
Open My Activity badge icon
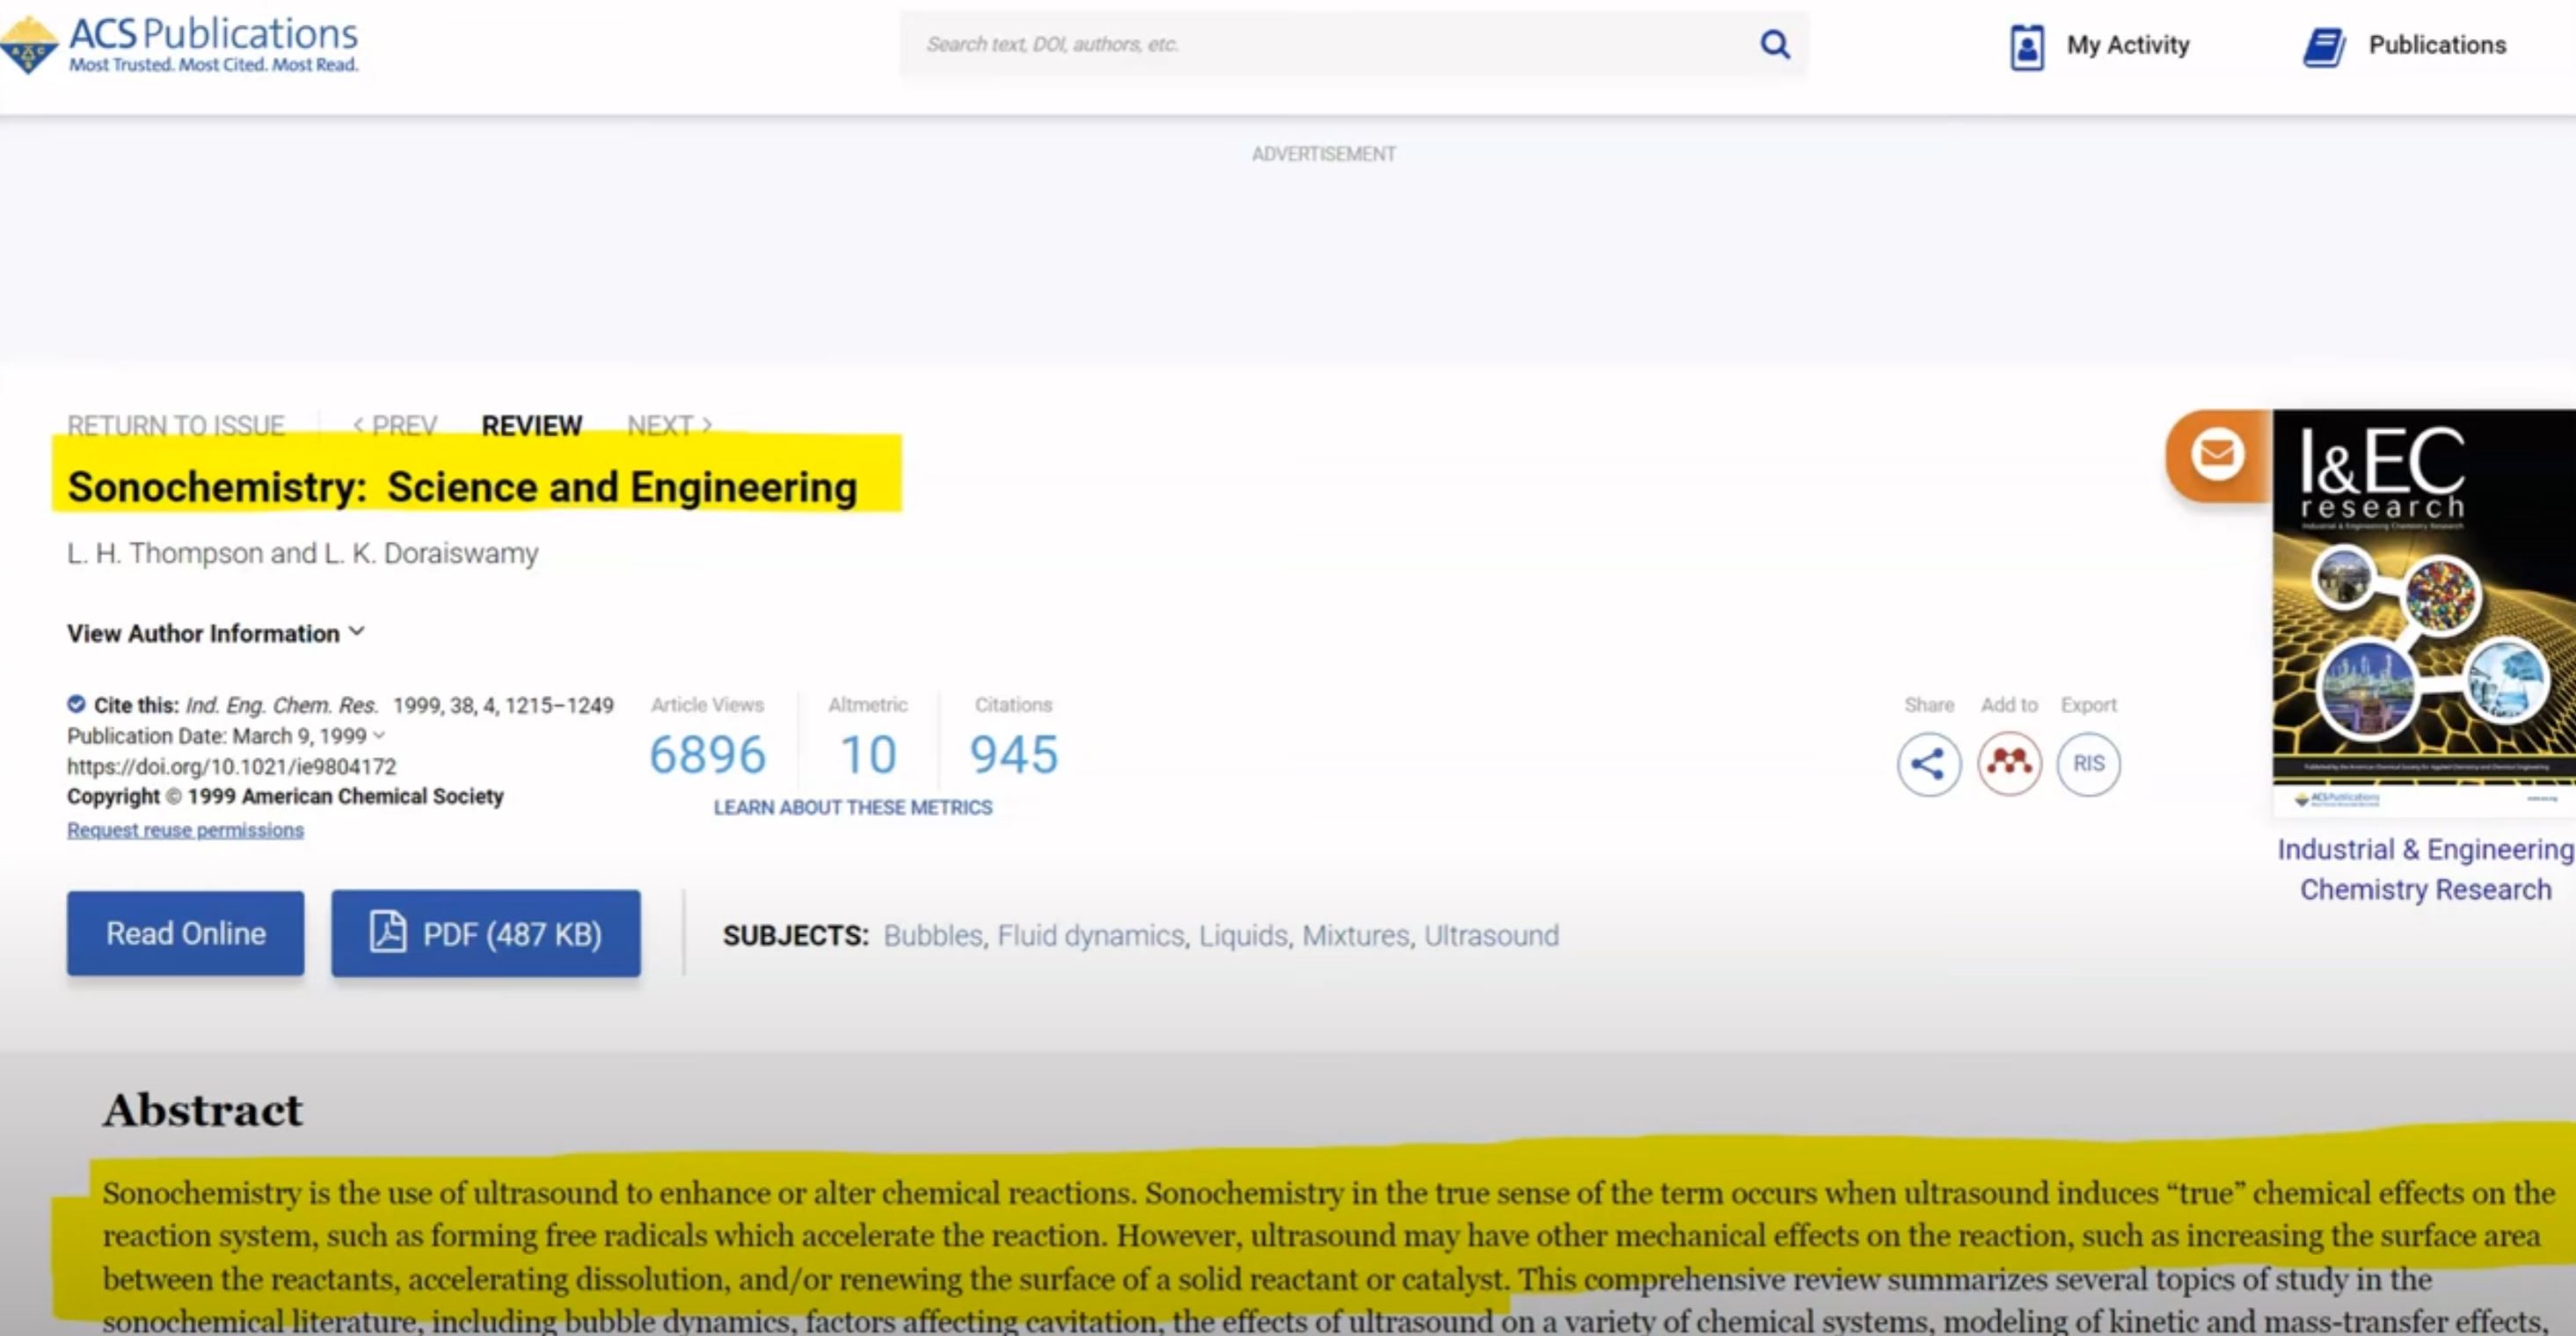tap(2027, 46)
